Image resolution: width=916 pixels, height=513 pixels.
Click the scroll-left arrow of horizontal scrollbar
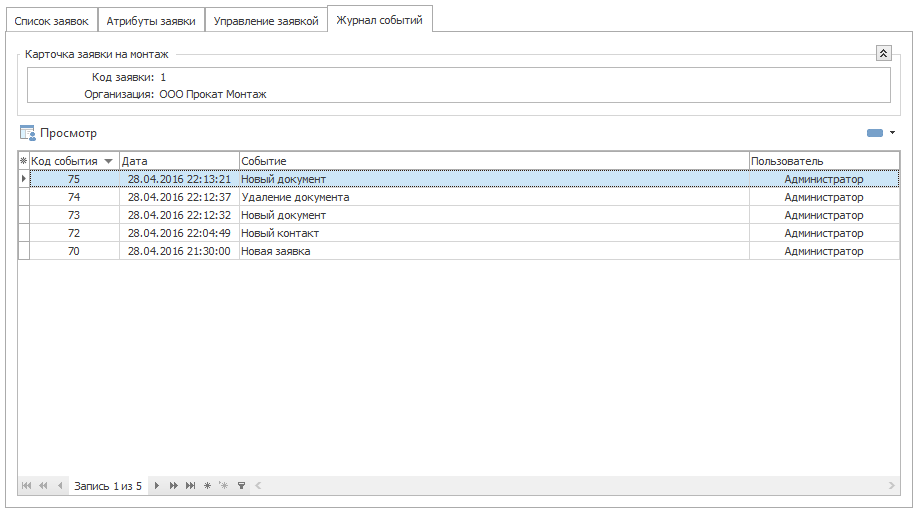point(258,486)
